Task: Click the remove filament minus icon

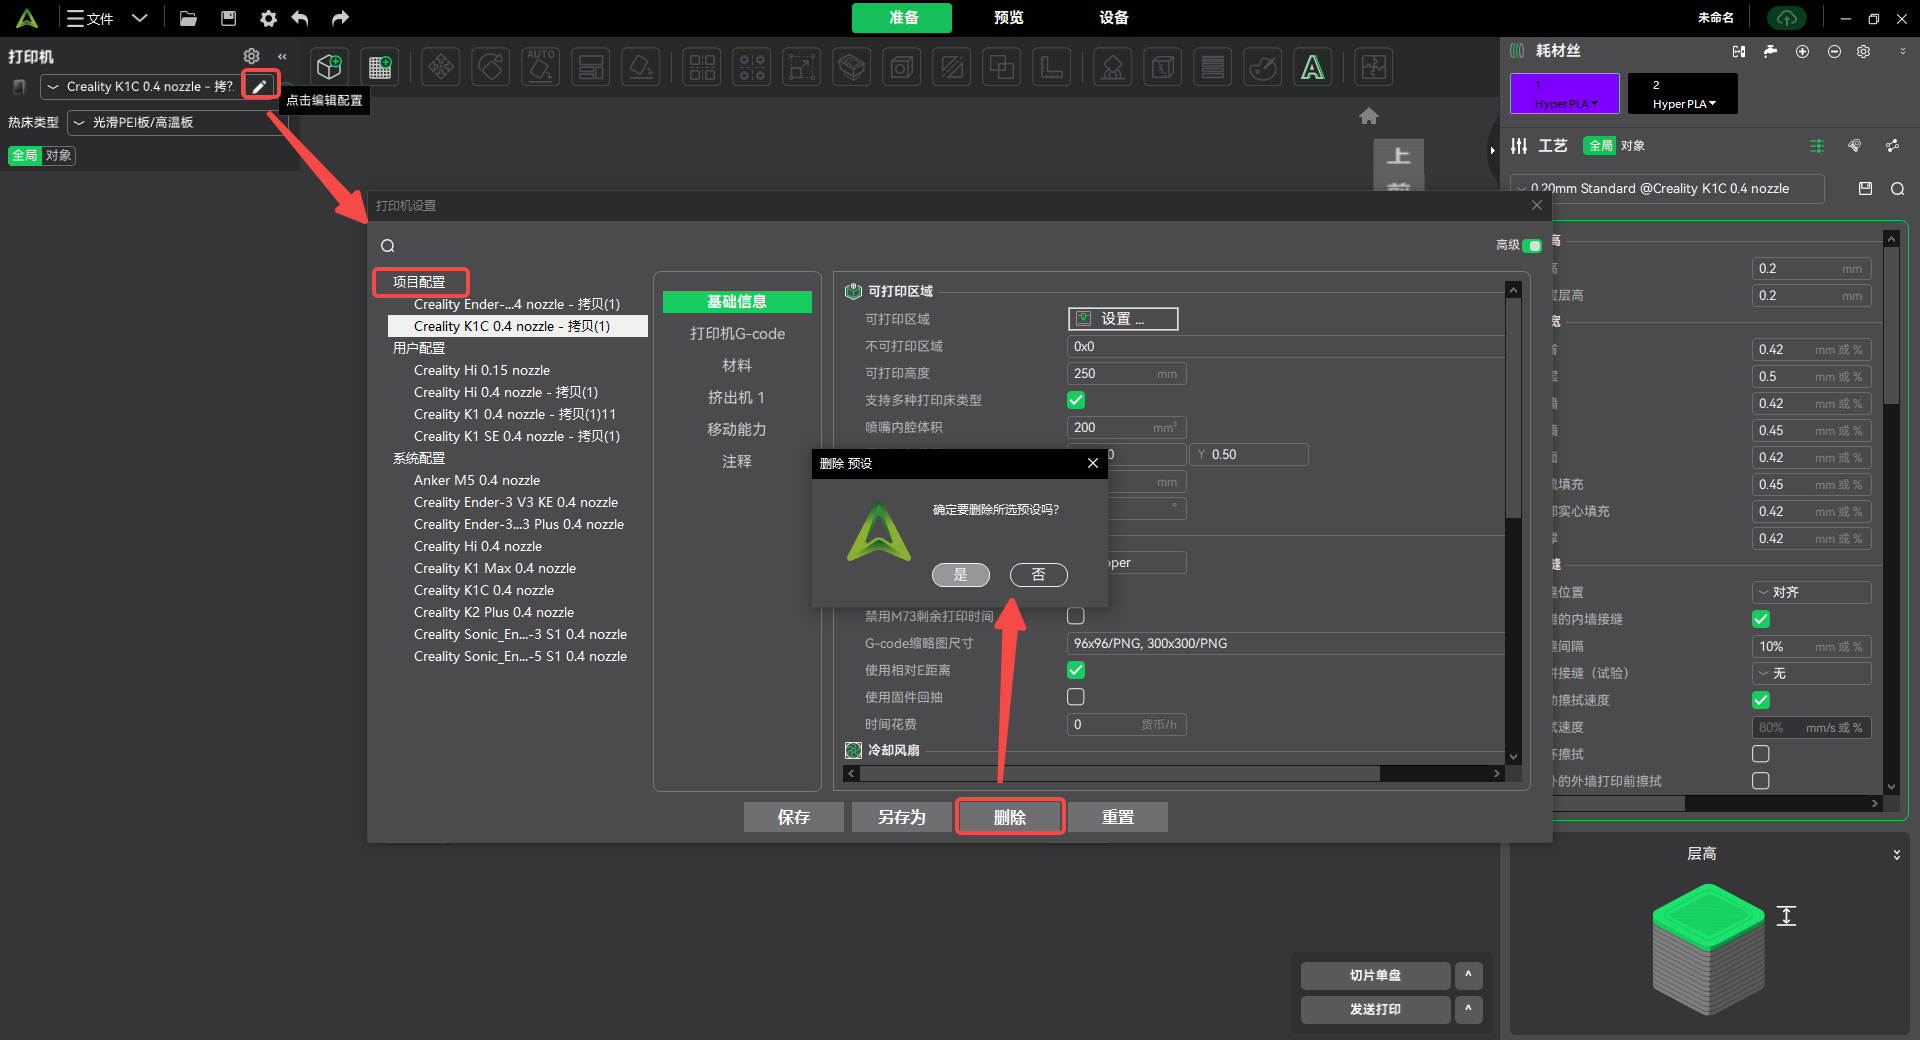Action: click(1834, 51)
